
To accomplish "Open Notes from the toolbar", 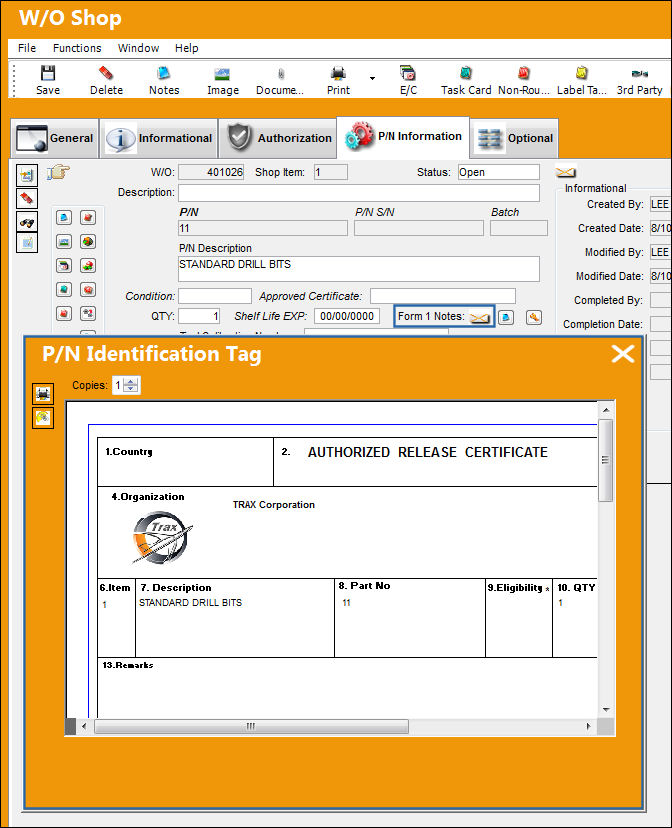I will coord(164,80).
